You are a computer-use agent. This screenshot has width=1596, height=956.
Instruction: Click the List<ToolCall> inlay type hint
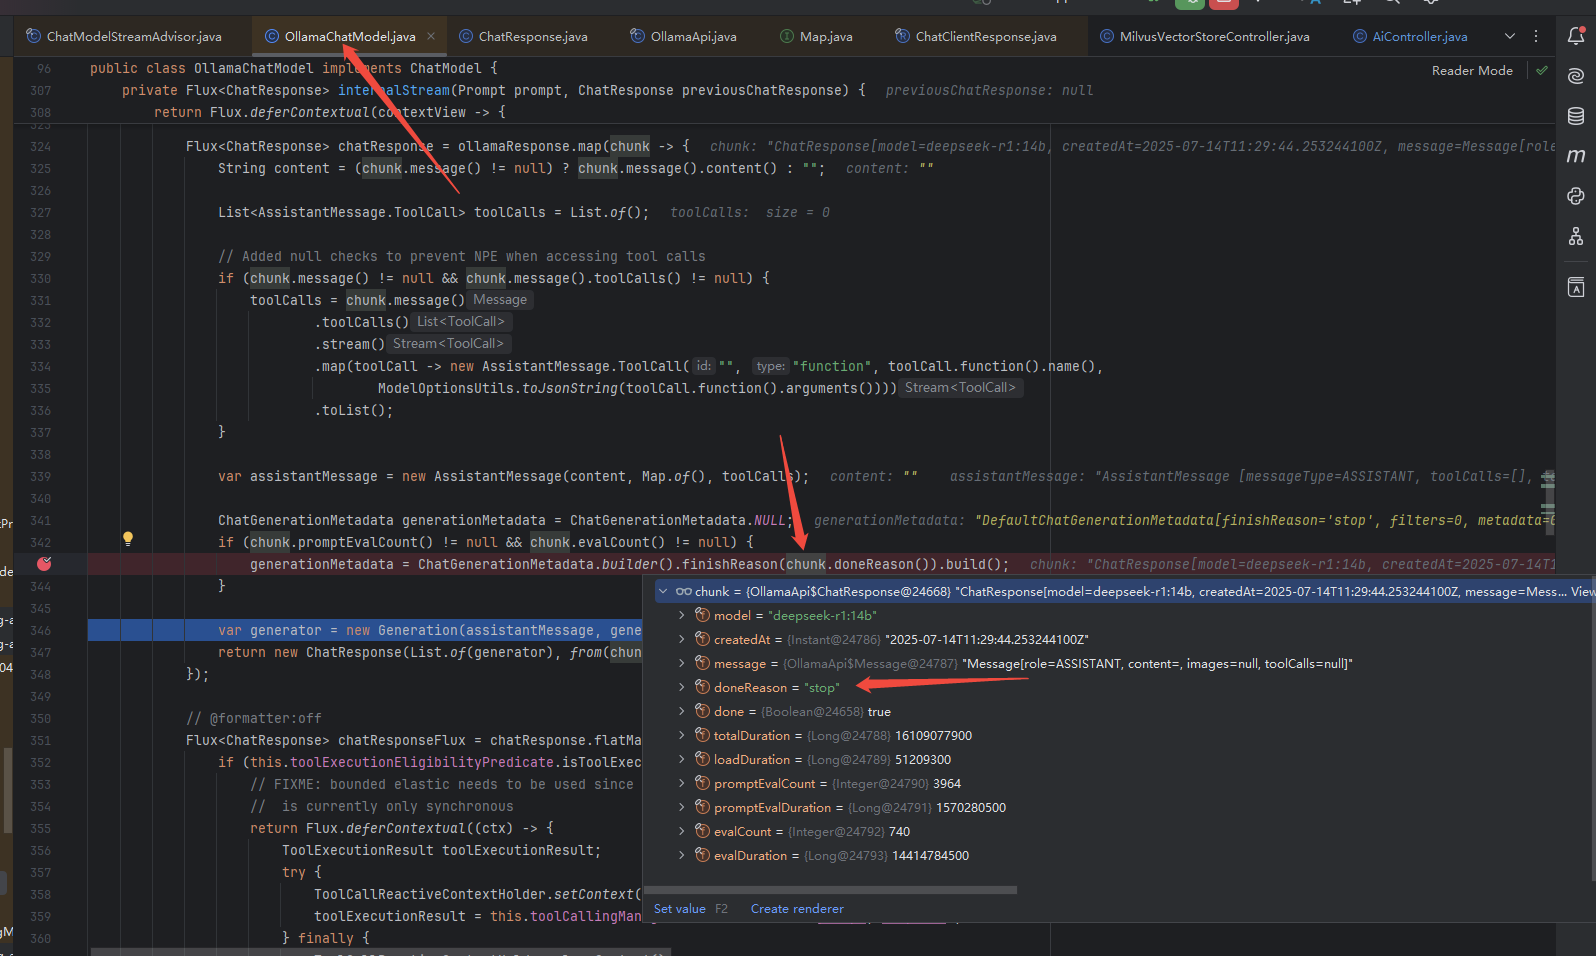coord(461,322)
